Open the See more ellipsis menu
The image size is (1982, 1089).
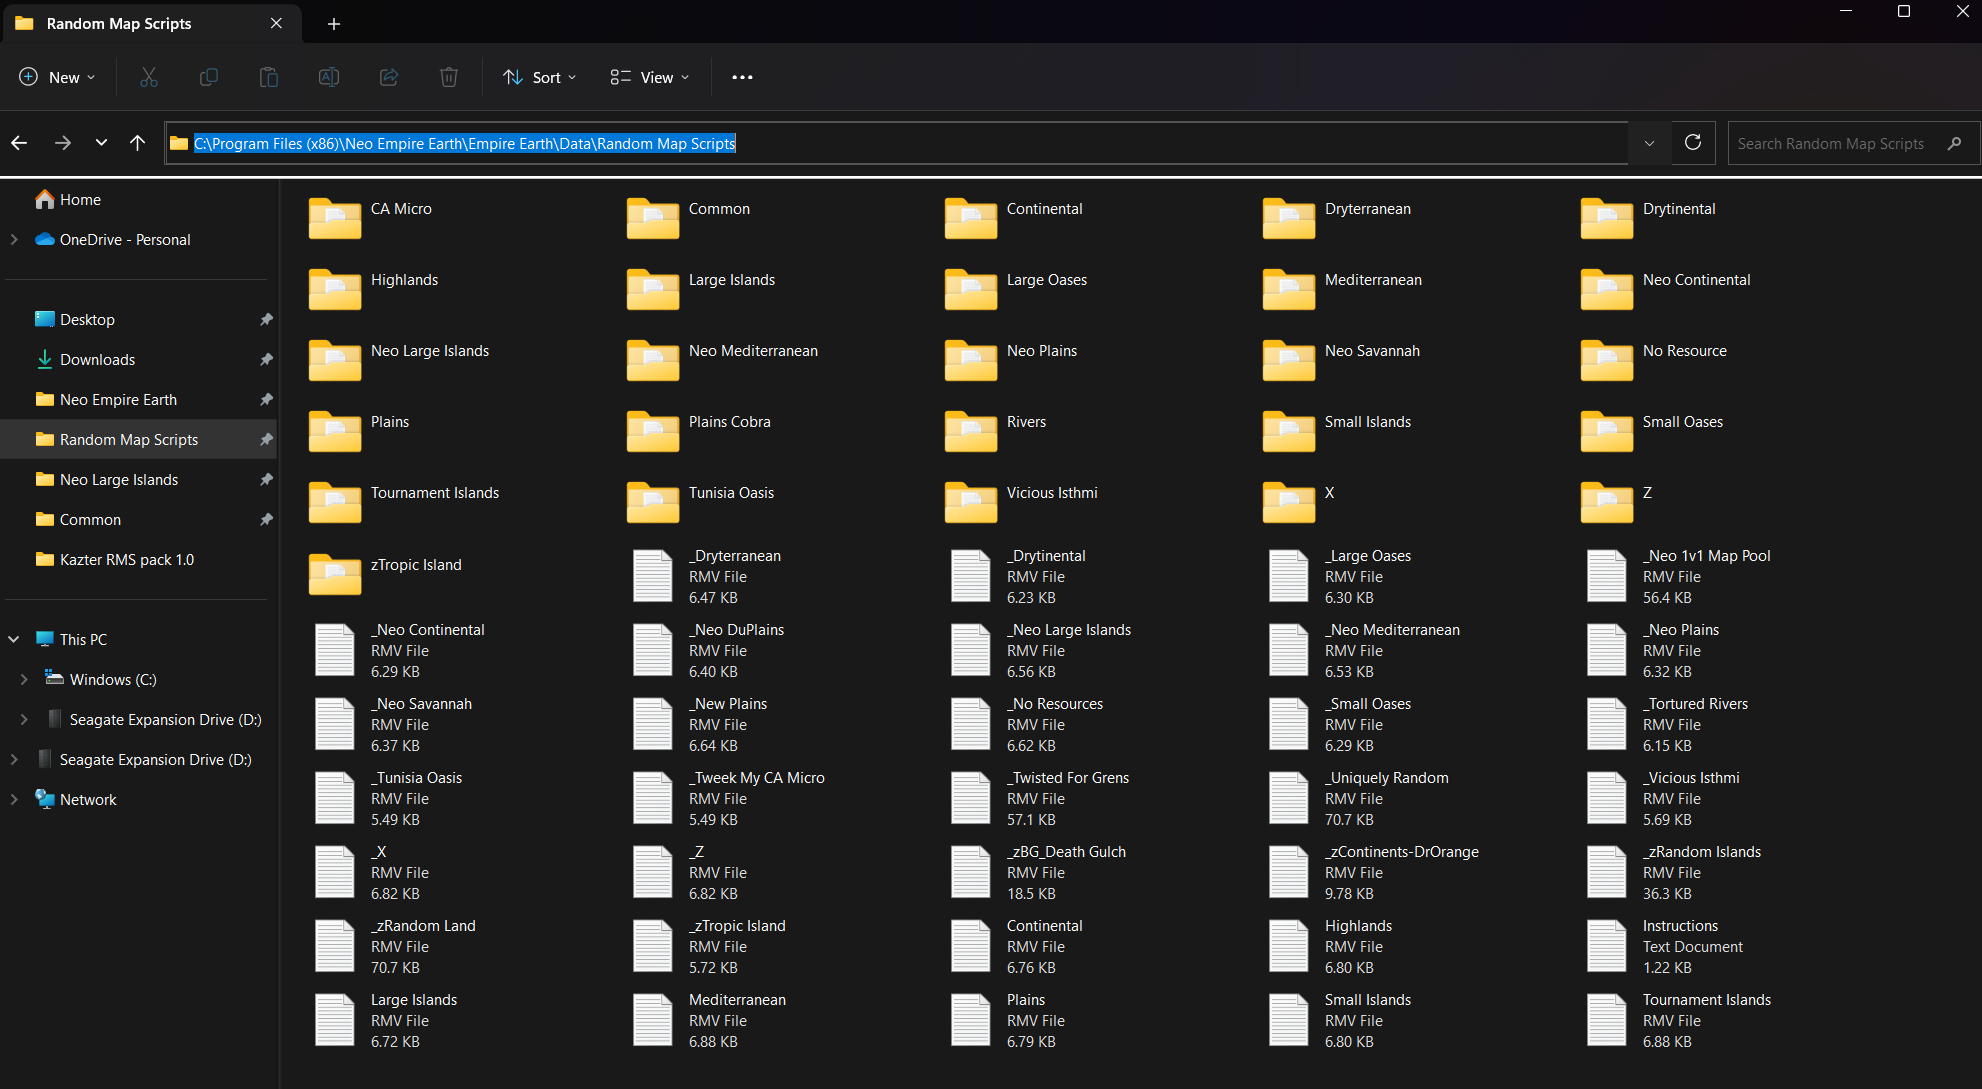(742, 77)
